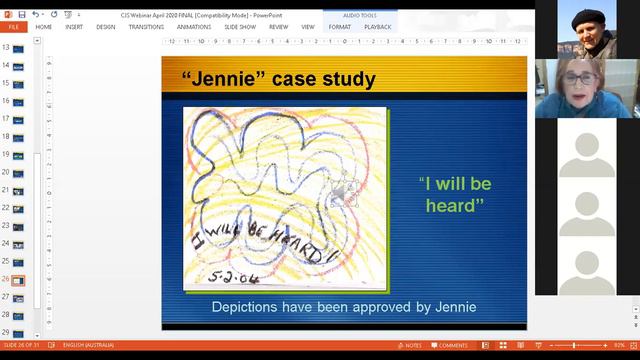640x360 pixels.
Task: Select slide 23 thumbnail
Action: click(x=18, y=227)
